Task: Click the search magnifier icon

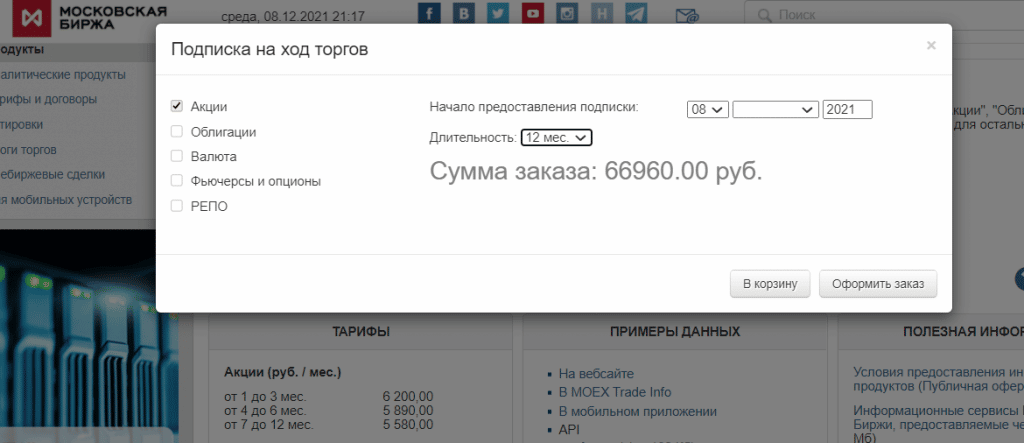Action: pyautogui.click(x=764, y=15)
